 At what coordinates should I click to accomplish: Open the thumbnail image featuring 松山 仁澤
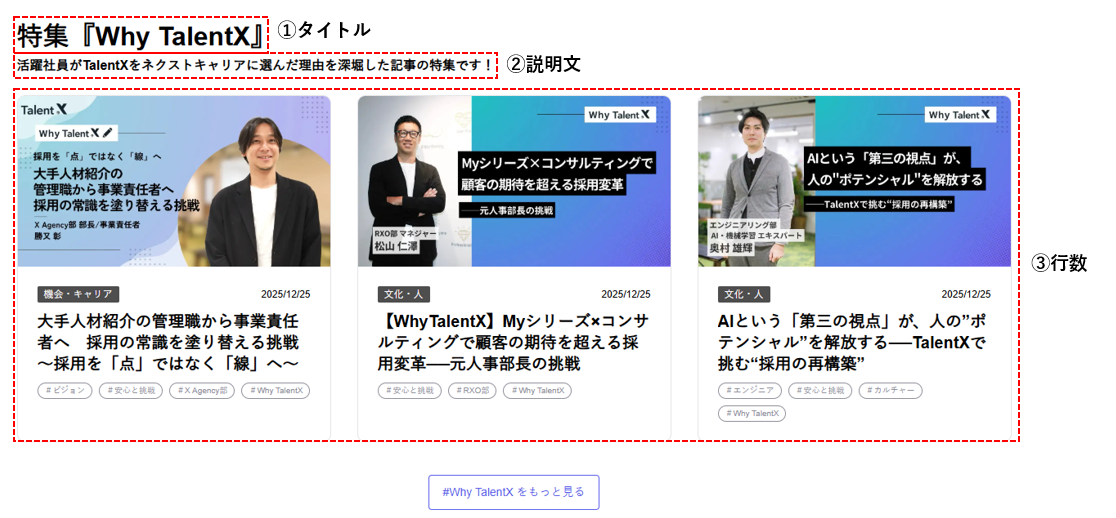click(514, 181)
